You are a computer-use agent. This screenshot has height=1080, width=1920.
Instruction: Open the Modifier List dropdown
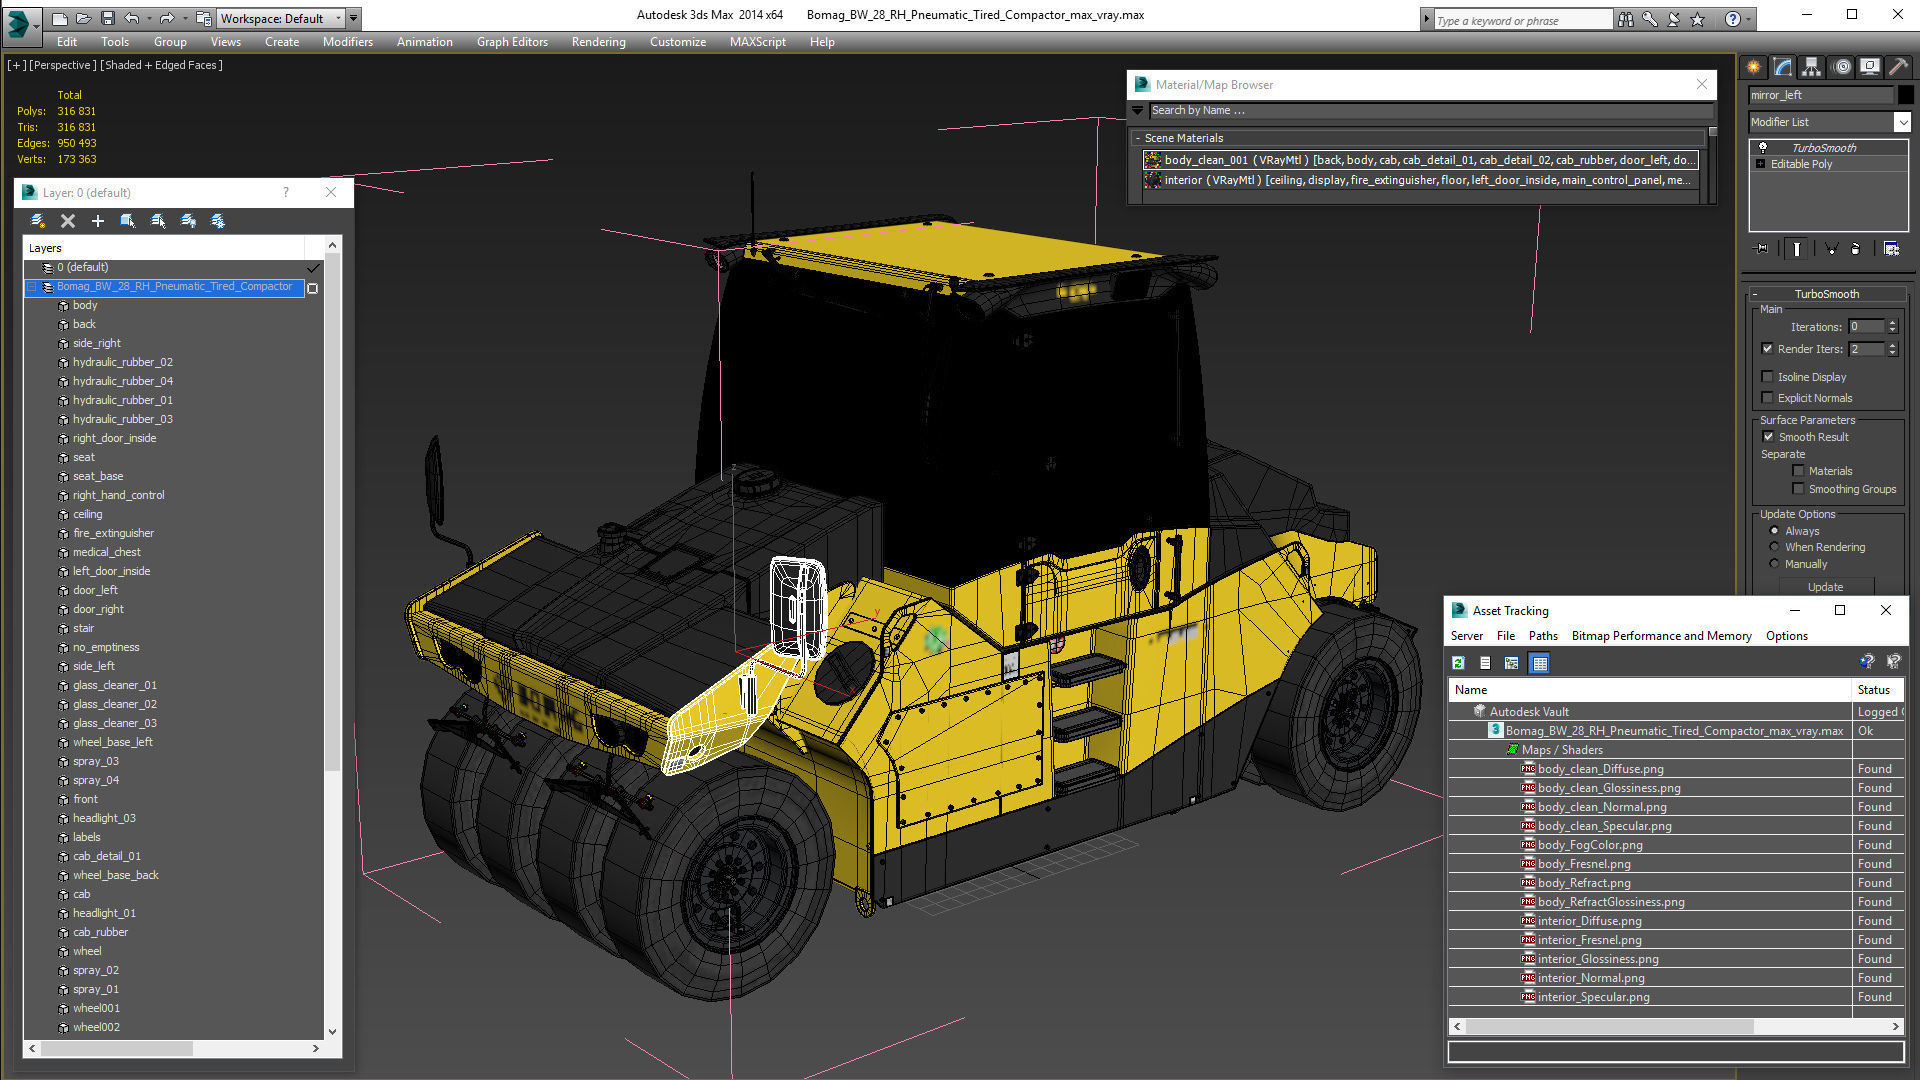1901,122
